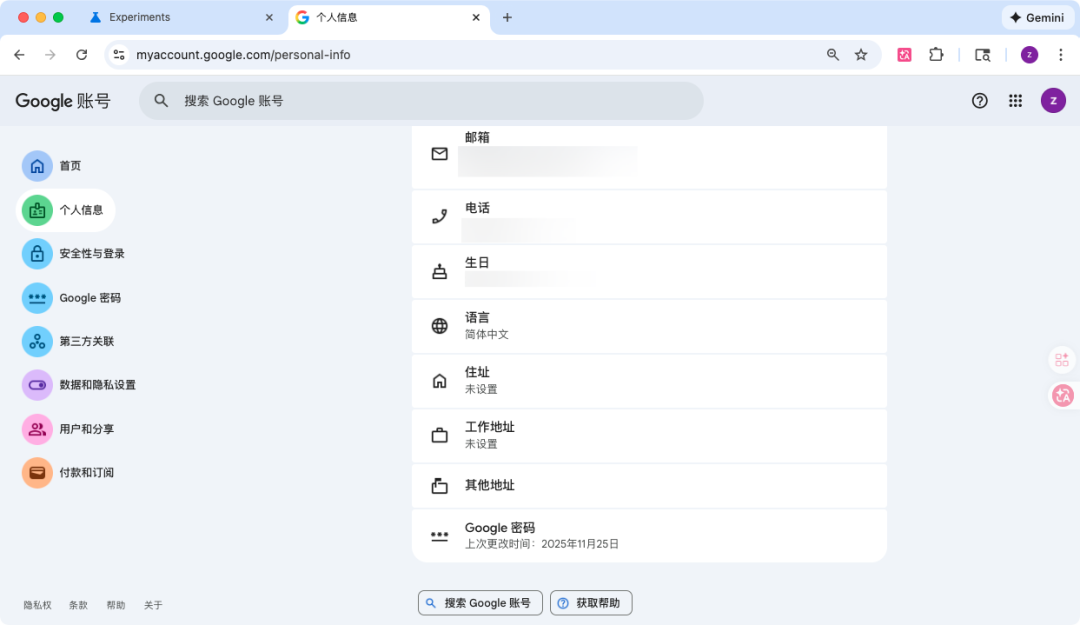Open the pink translate extension icon
The image size is (1080, 625).
[904, 54]
